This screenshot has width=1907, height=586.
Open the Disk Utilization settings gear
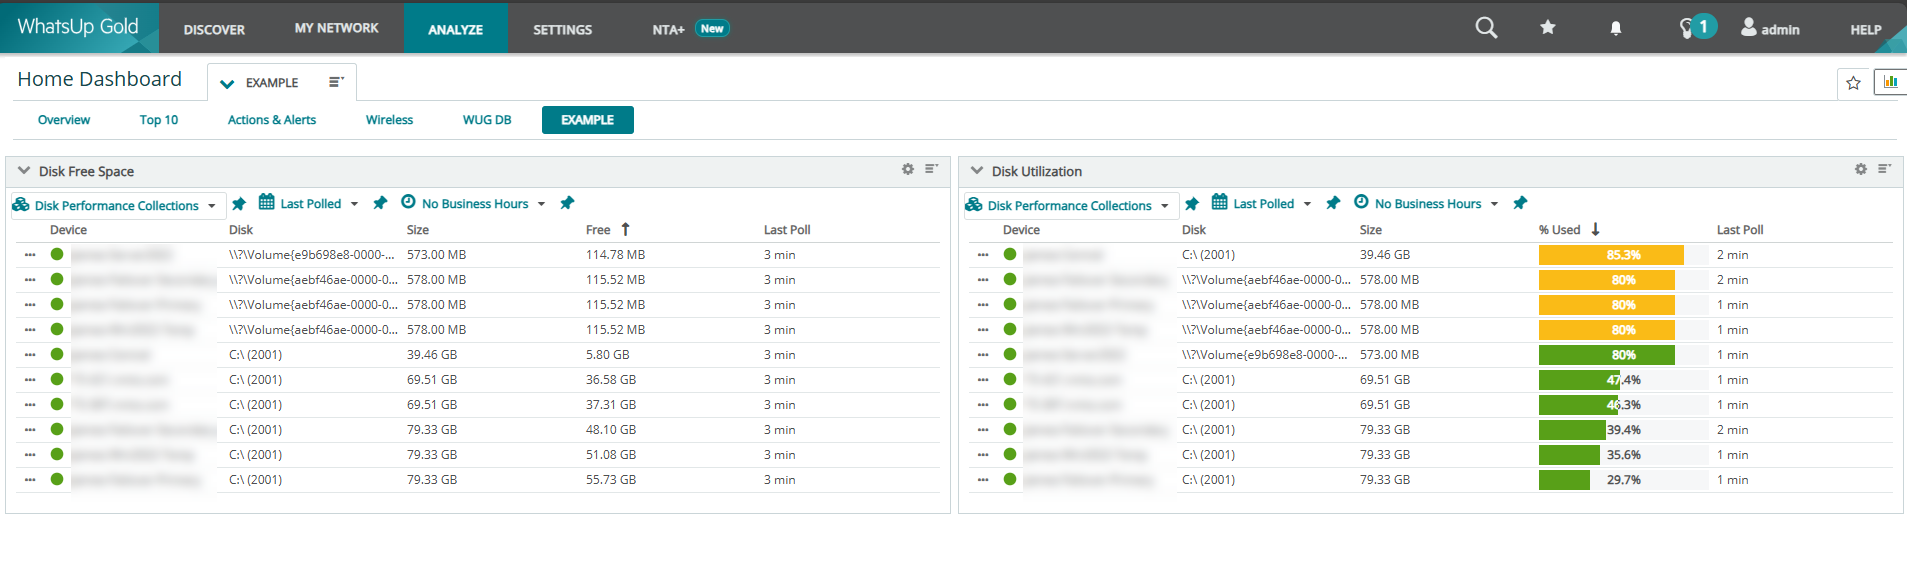pos(1861,169)
